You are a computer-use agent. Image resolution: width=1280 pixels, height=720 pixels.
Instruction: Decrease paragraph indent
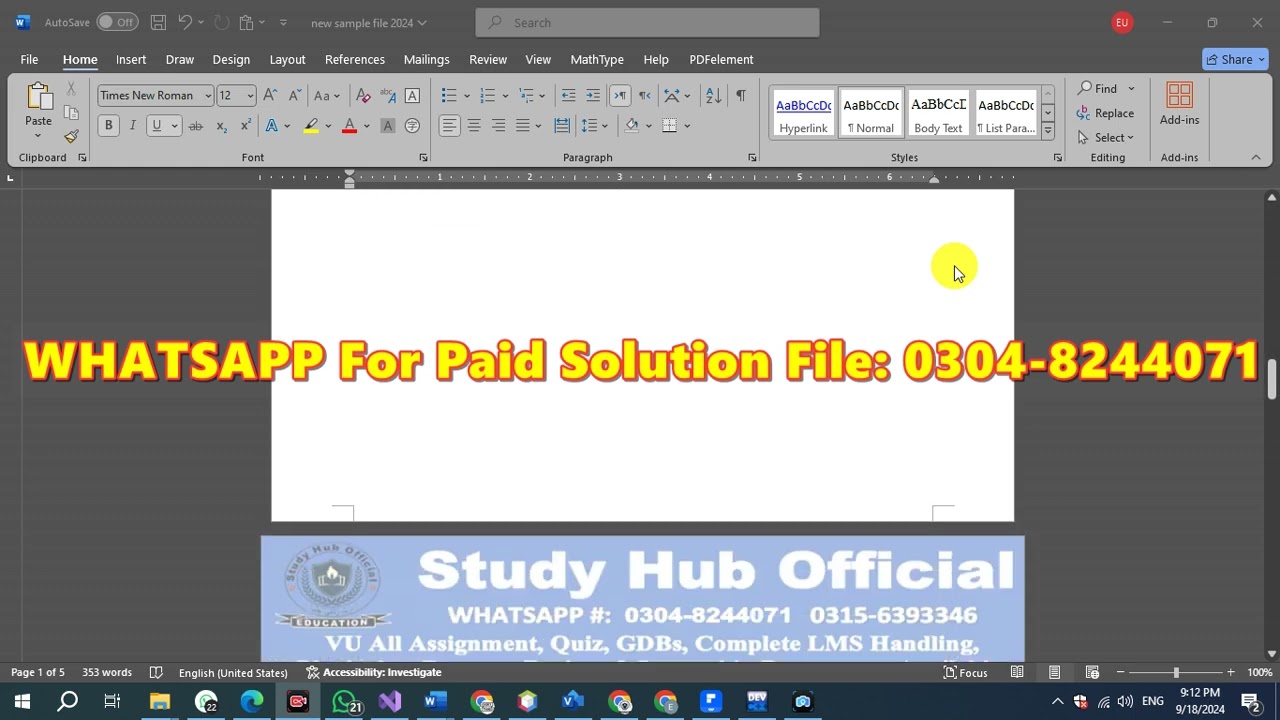click(568, 95)
